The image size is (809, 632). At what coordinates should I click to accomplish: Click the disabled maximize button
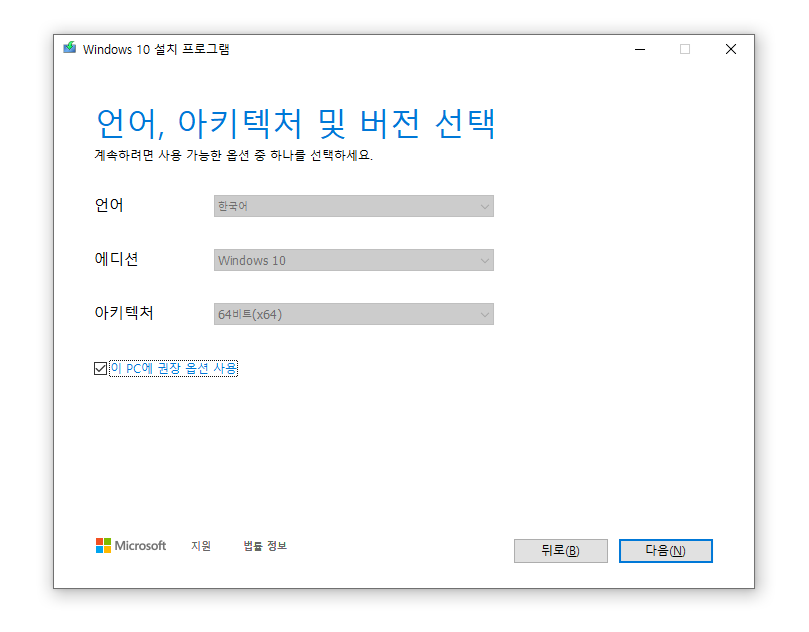pyautogui.click(x=685, y=49)
